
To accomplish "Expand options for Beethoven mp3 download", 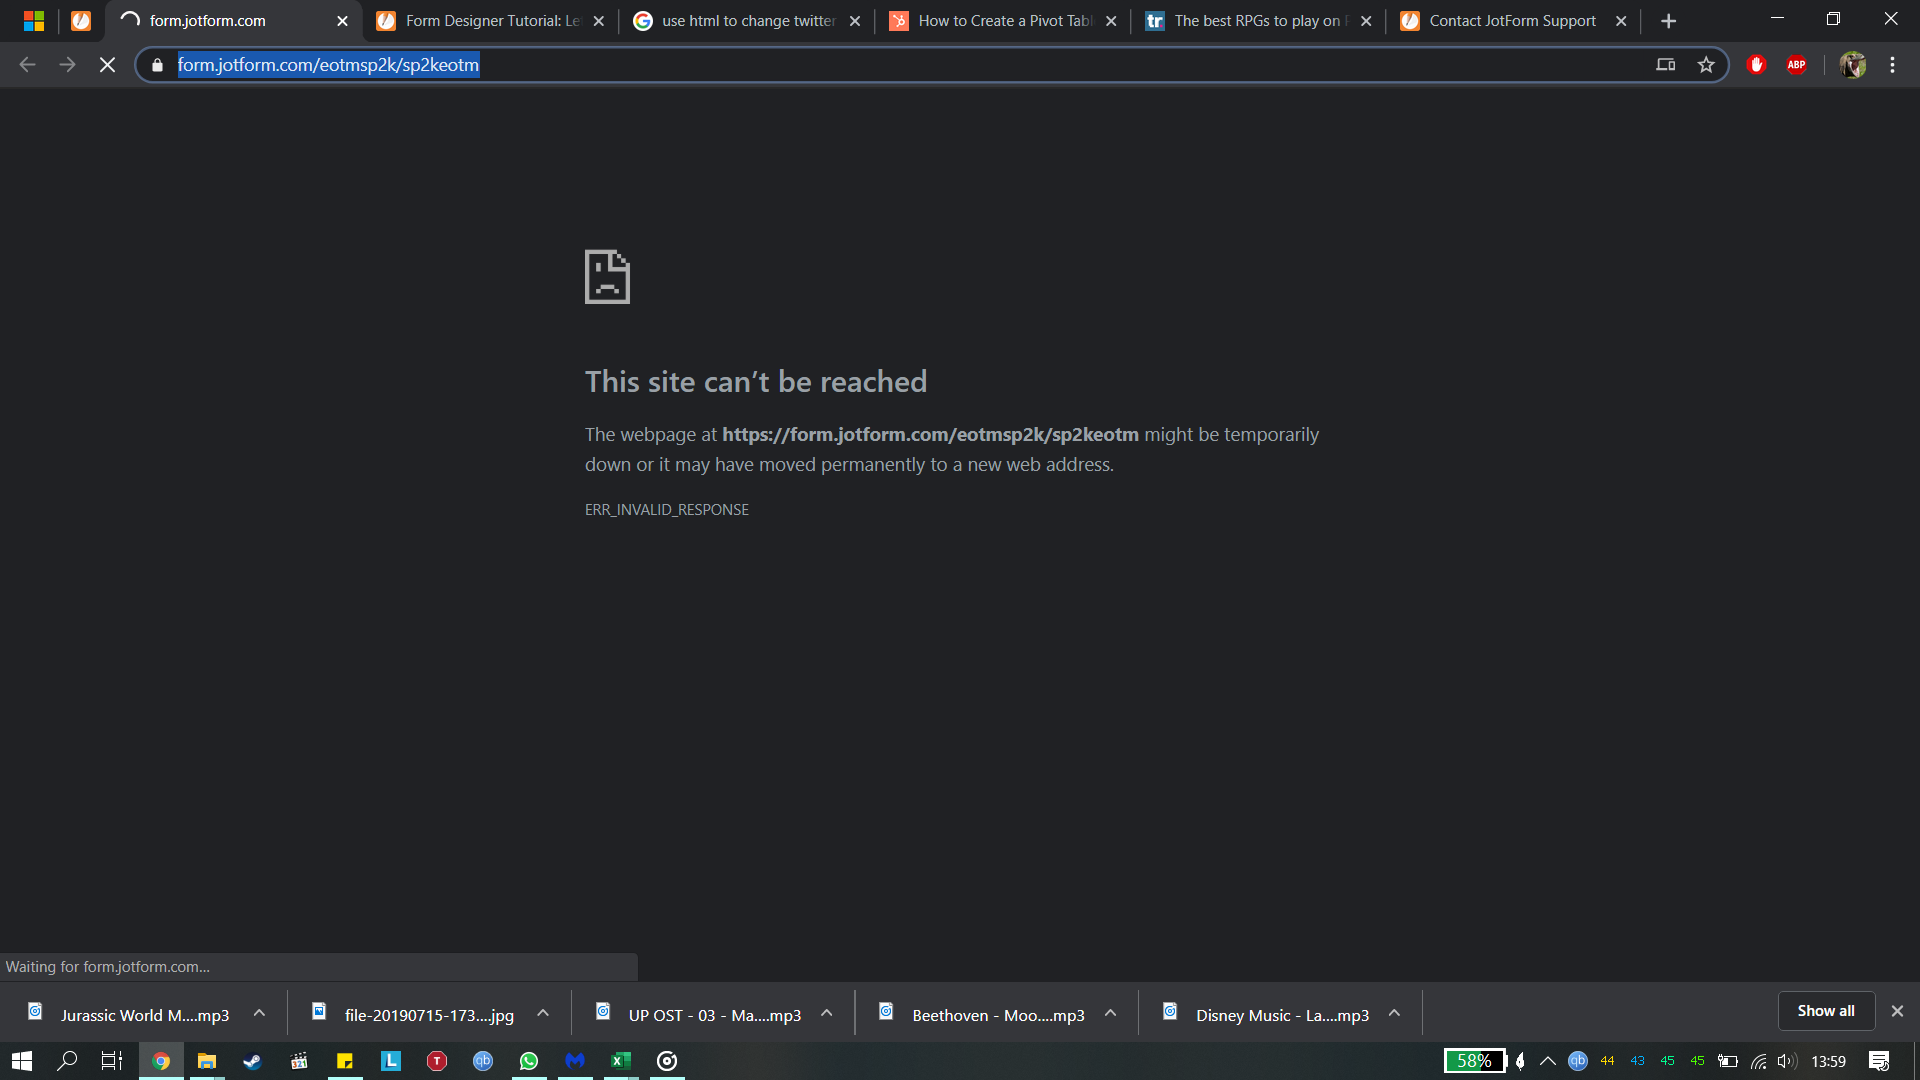I will [x=1110, y=1013].
